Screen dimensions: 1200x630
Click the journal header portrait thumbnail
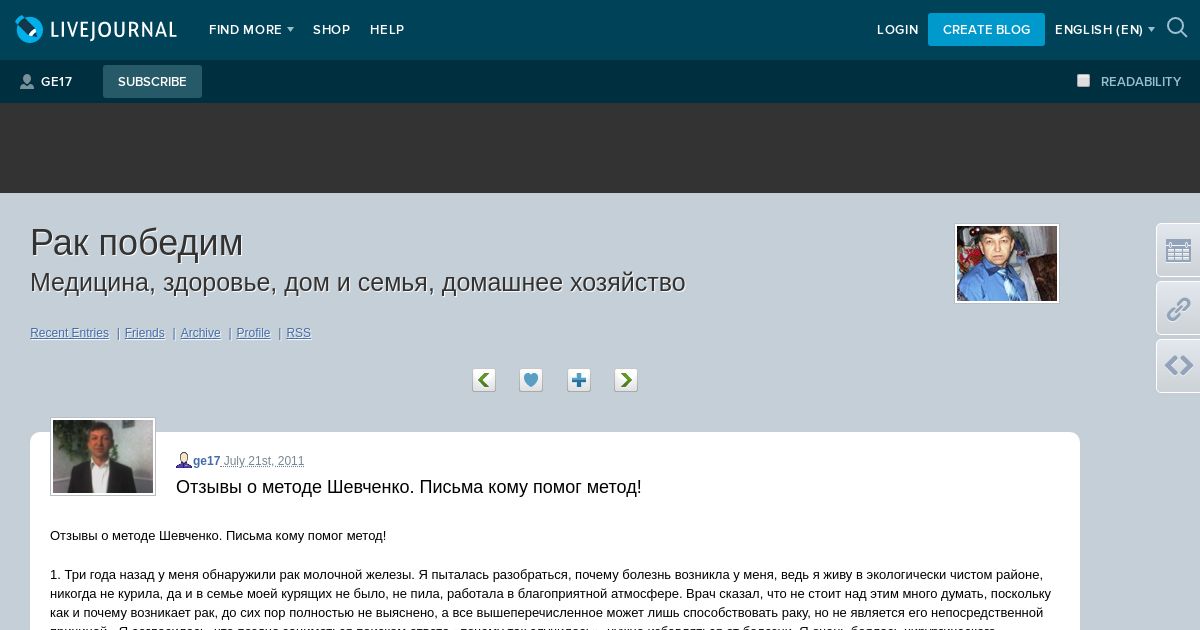click(1007, 263)
